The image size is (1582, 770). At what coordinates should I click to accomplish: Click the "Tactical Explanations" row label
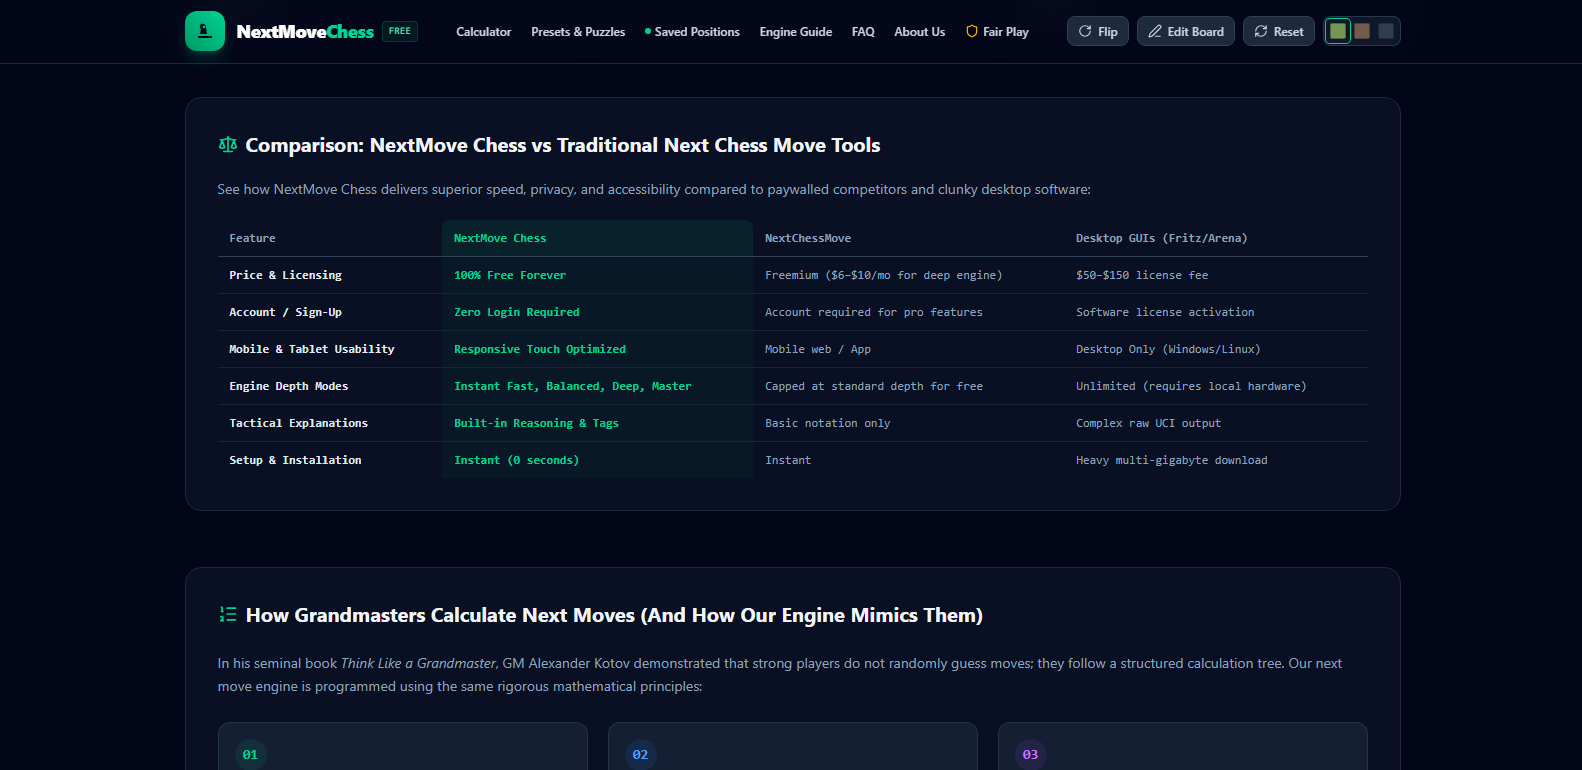[x=299, y=423]
